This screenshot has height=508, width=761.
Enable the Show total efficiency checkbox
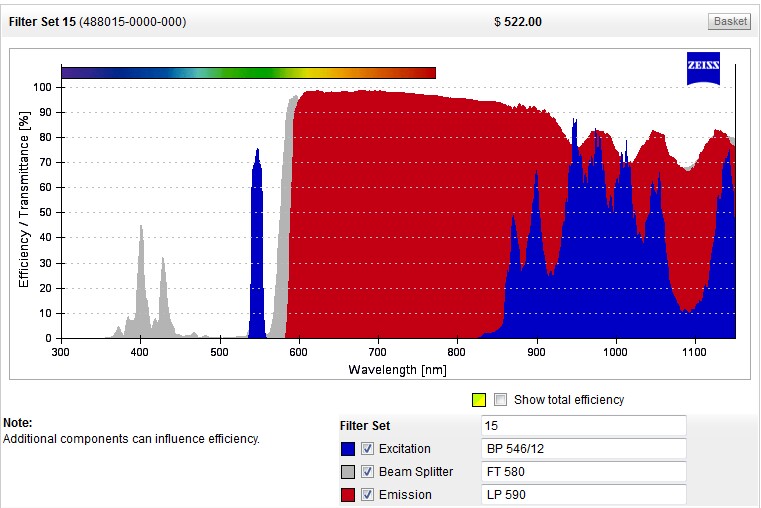(502, 400)
